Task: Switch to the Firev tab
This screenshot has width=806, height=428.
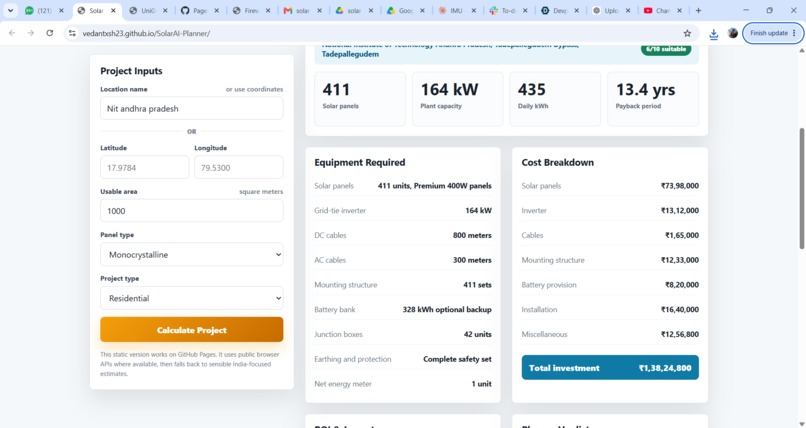Action: 251,10
